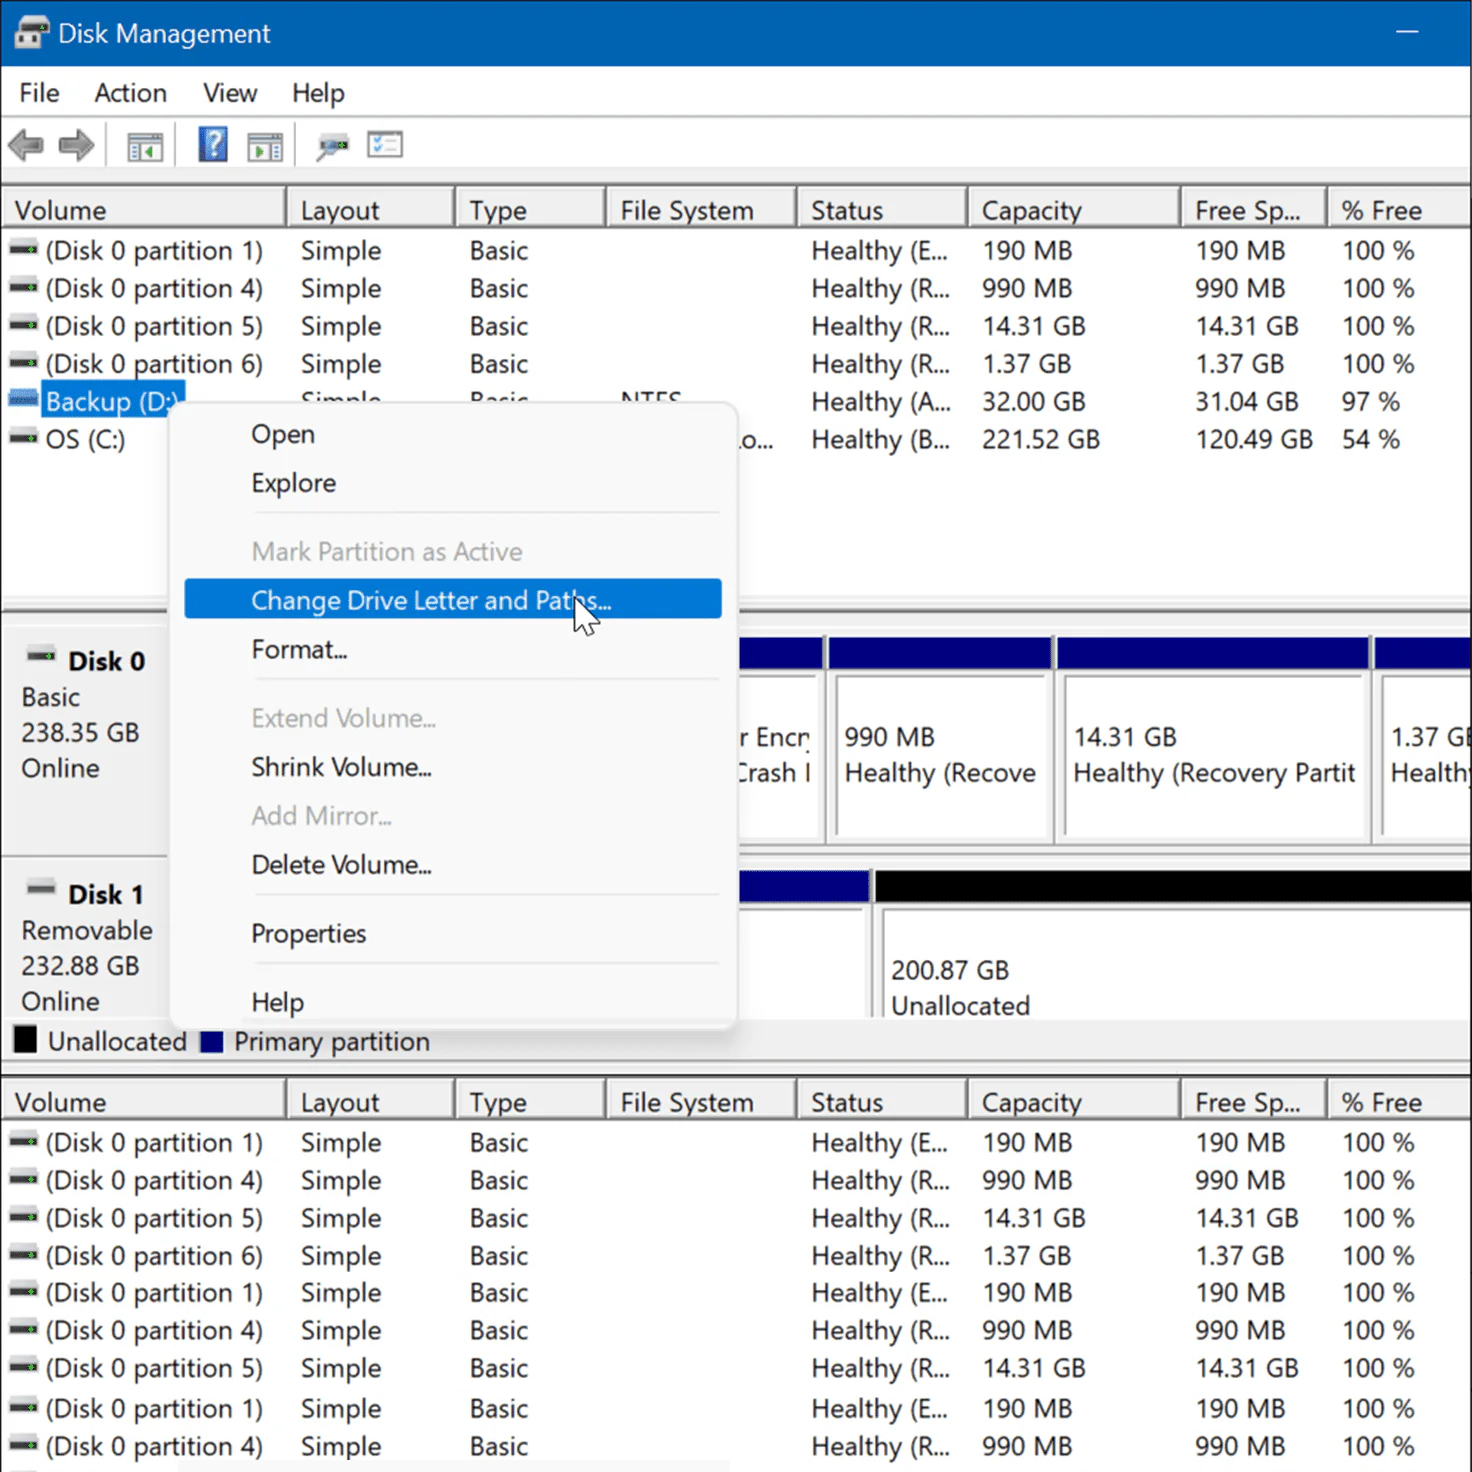The image size is (1472, 1472).
Task: Select the 14.31 GB Recovery Partition block
Action: 1214,755
